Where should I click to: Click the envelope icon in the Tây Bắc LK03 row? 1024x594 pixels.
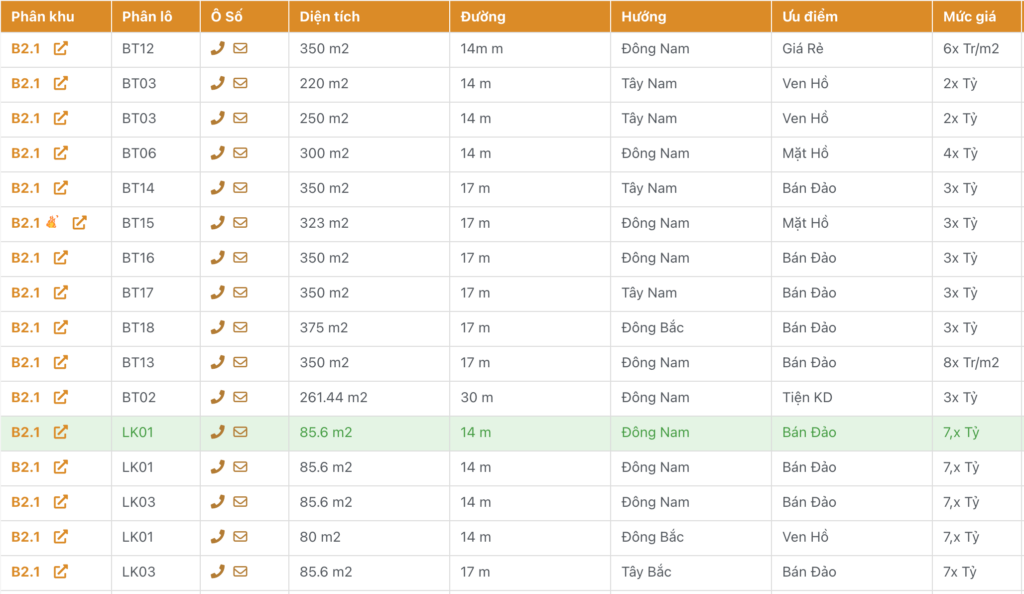tap(240, 572)
